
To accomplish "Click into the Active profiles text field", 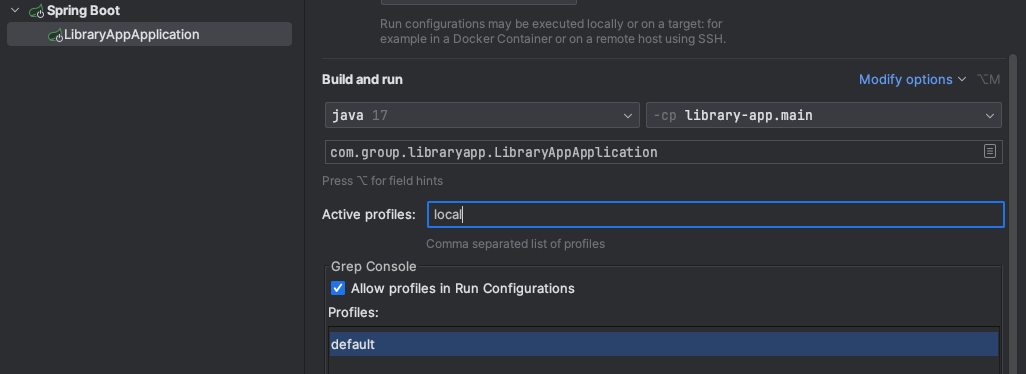I will 716,214.
